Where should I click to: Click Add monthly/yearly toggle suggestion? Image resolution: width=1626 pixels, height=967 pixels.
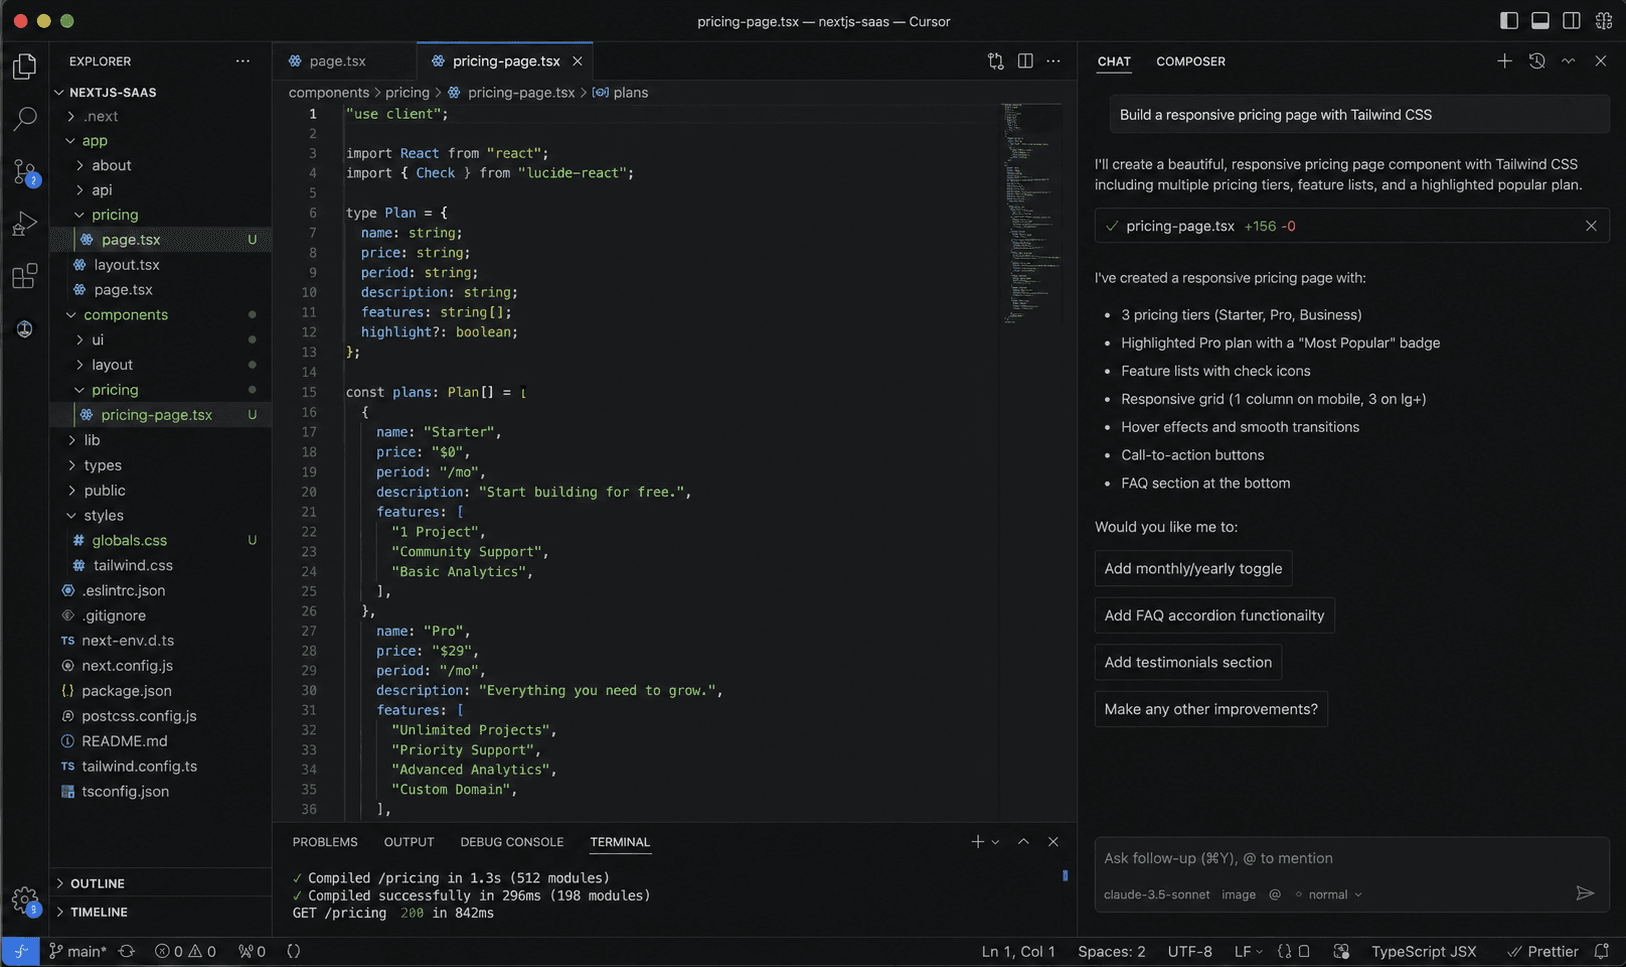pyautogui.click(x=1193, y=568)
